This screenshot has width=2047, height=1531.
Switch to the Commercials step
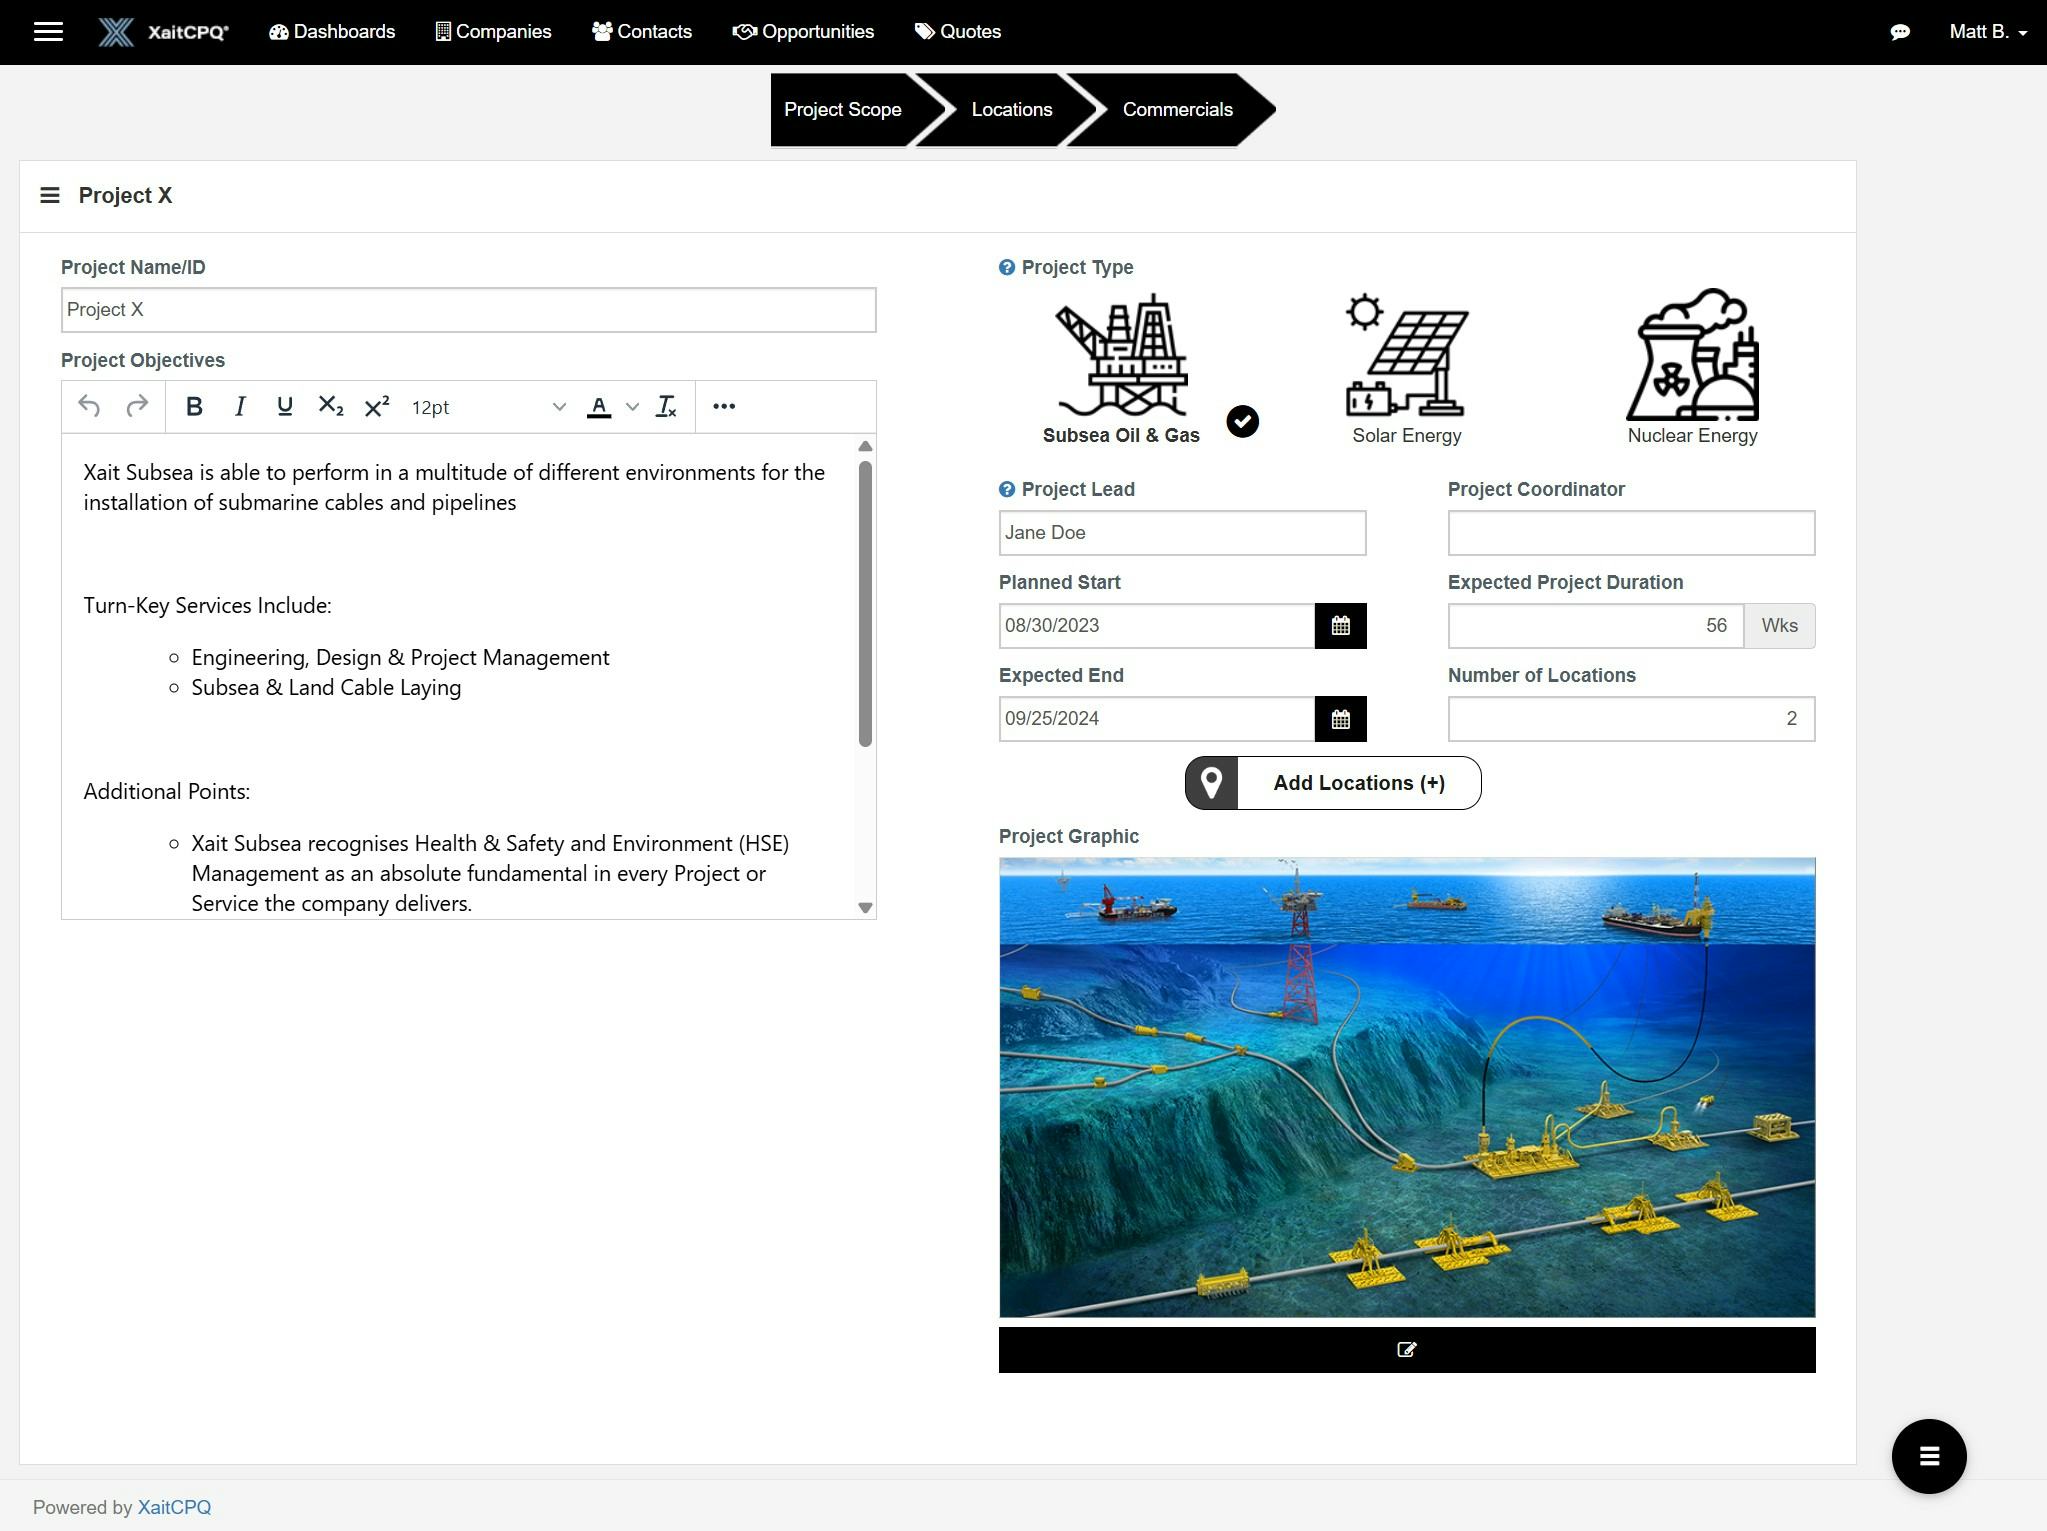[x=1177, y=109]
